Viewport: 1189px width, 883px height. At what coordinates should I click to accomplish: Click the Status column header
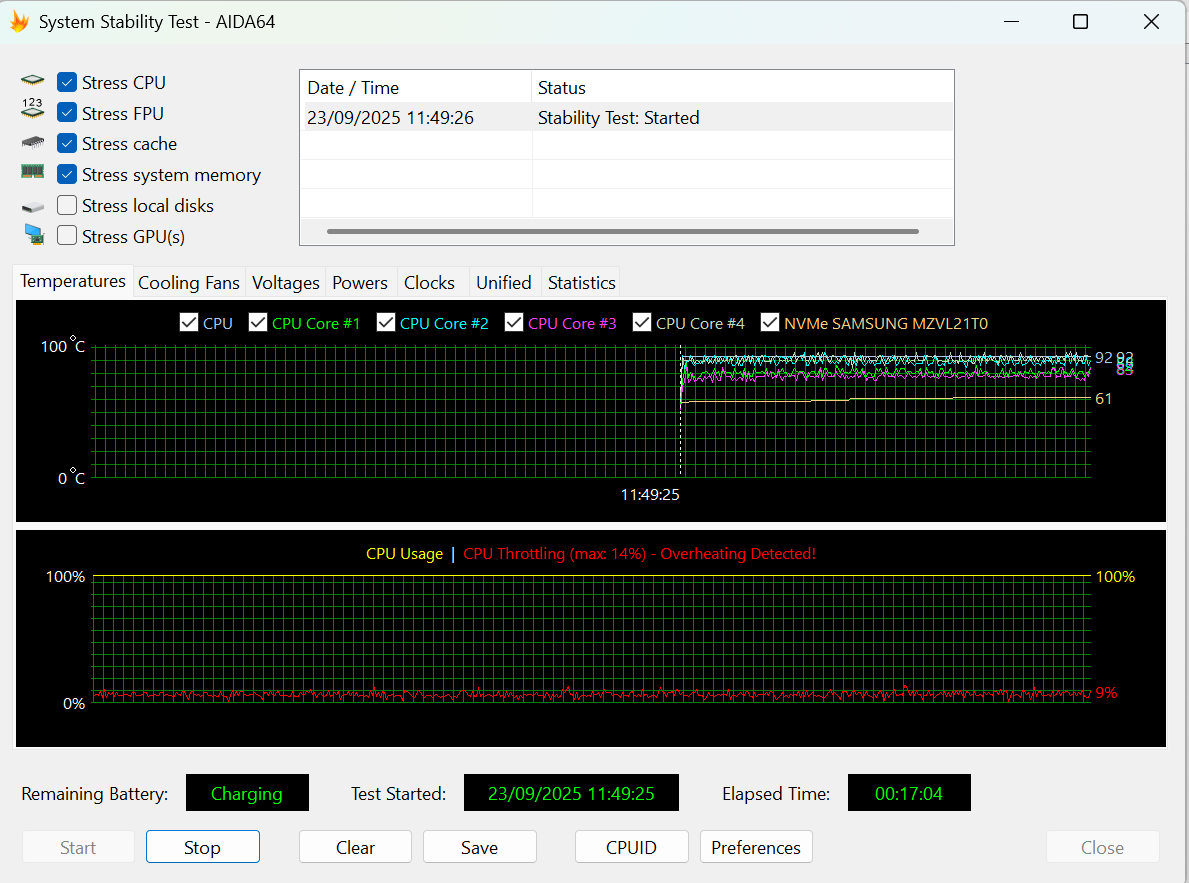742,88
